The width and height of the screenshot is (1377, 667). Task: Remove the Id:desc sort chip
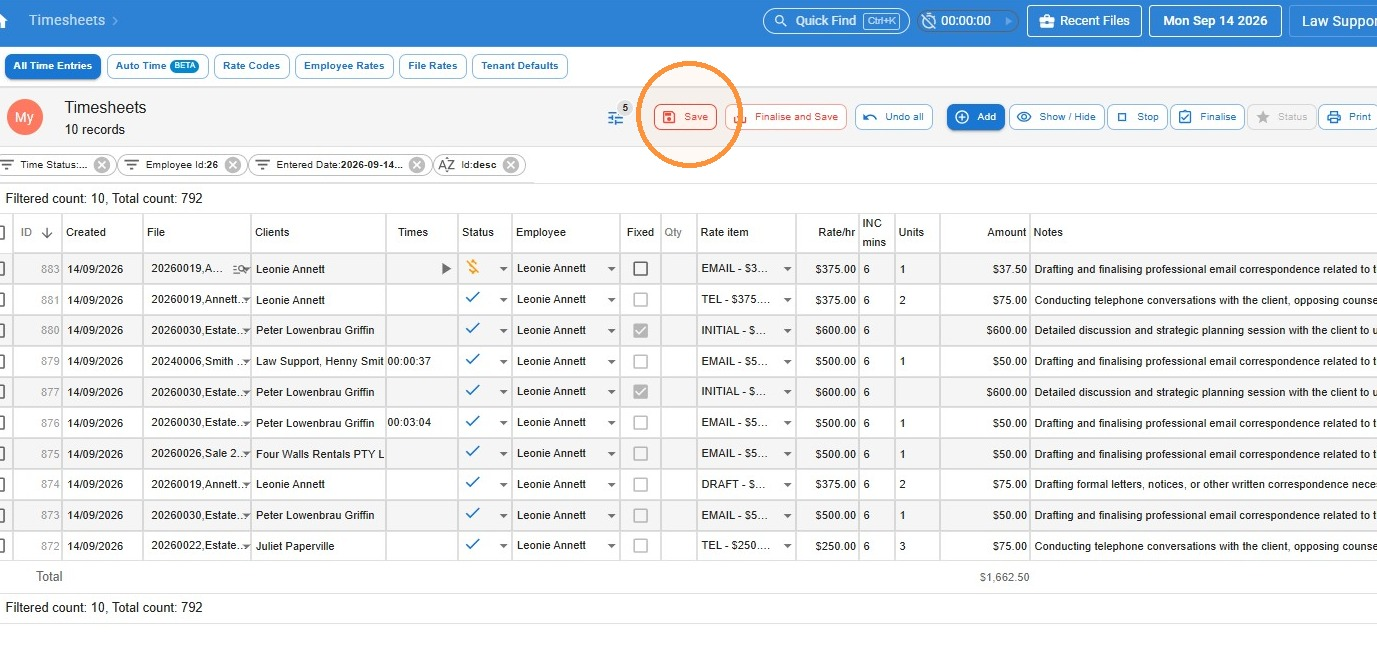pyautogui.click(x=511, y=165)
